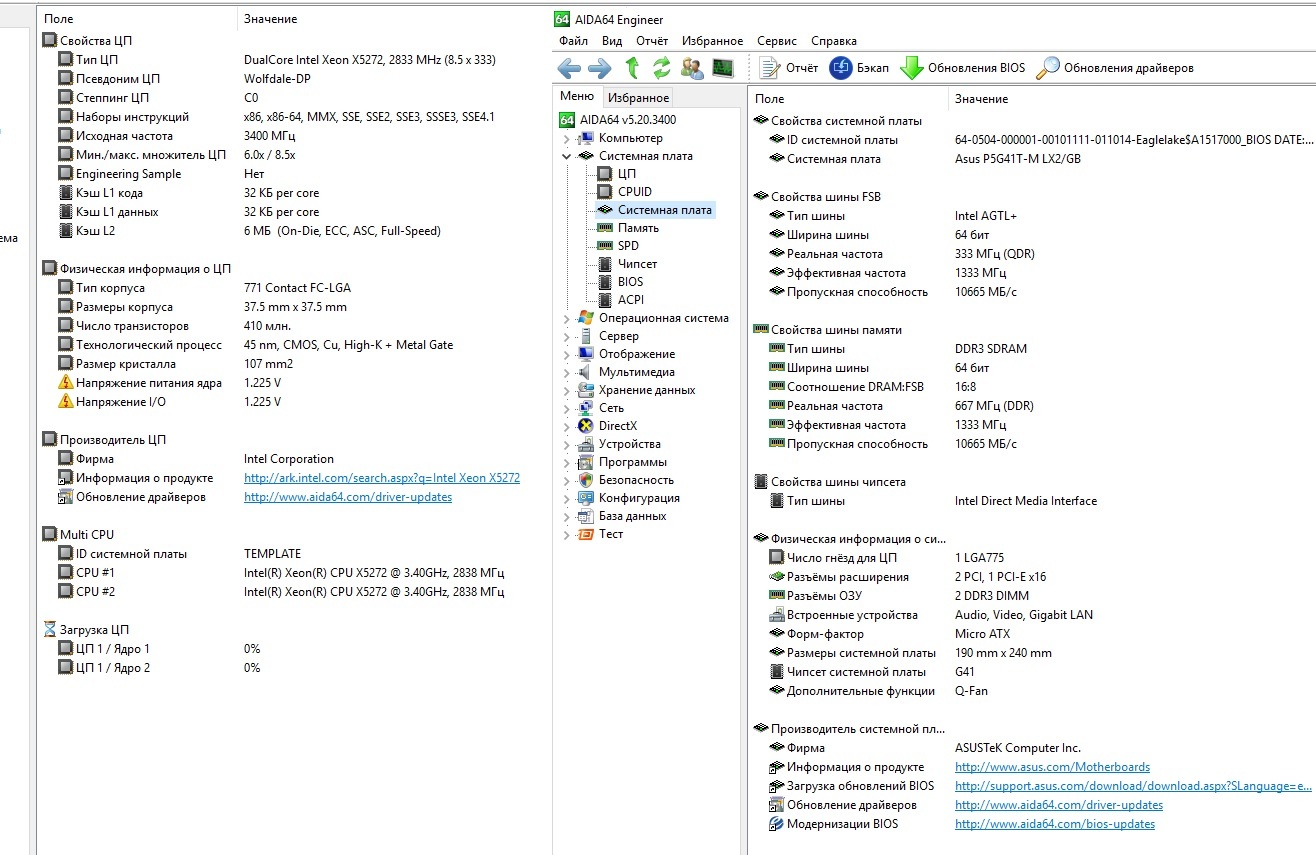Open the aida64.com/bios-updates link

click(x=1055, y=824)
